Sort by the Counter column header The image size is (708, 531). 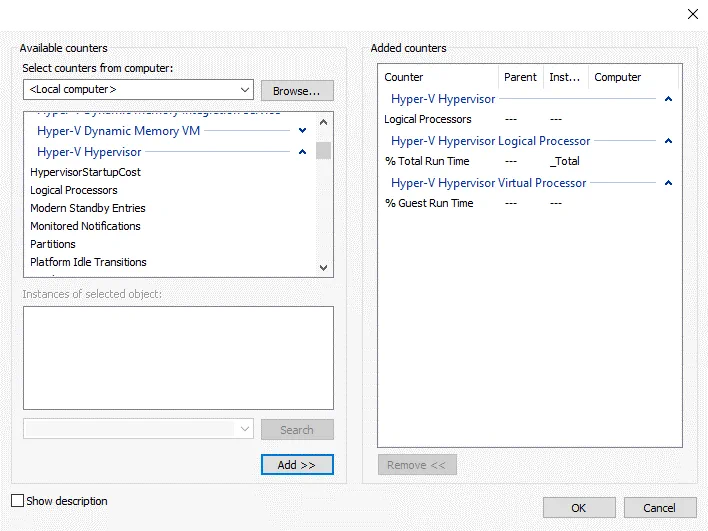tap(404, 77)
